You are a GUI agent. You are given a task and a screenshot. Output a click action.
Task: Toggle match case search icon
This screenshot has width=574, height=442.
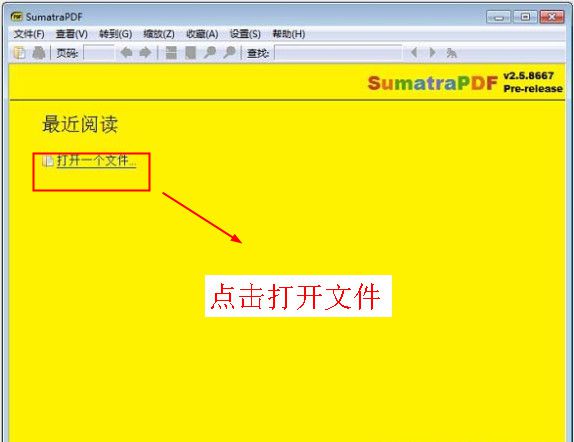pyautogui.click(x=451, y=53)
